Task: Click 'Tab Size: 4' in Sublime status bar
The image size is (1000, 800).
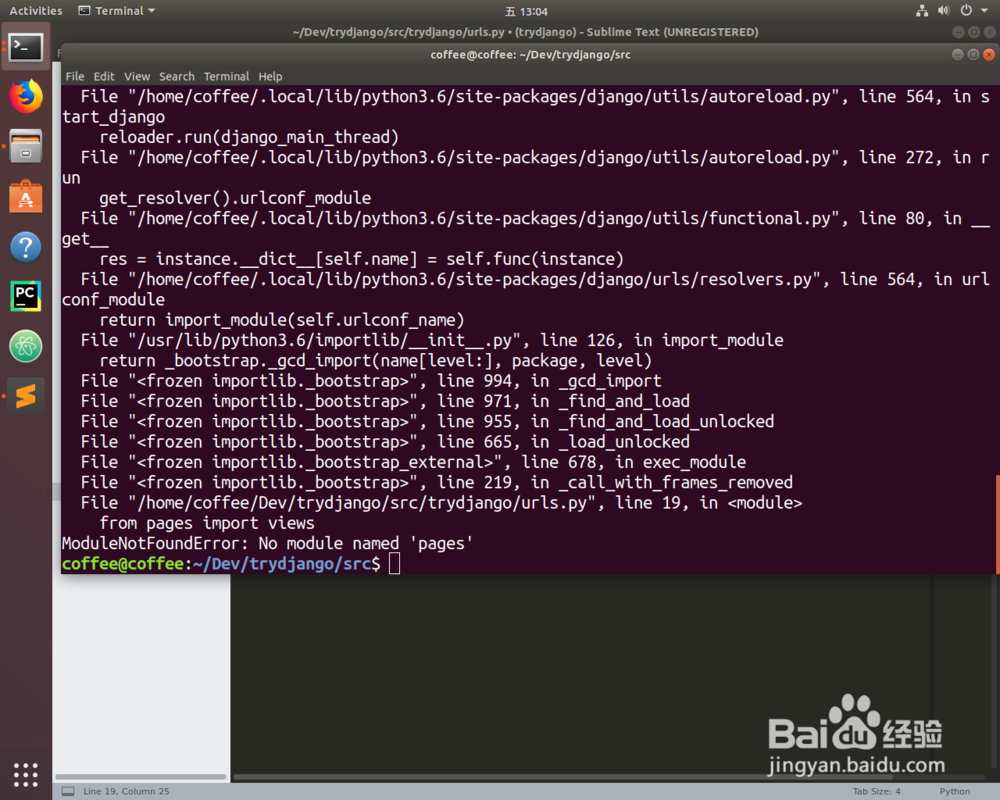Action: [x=877, y=791]
